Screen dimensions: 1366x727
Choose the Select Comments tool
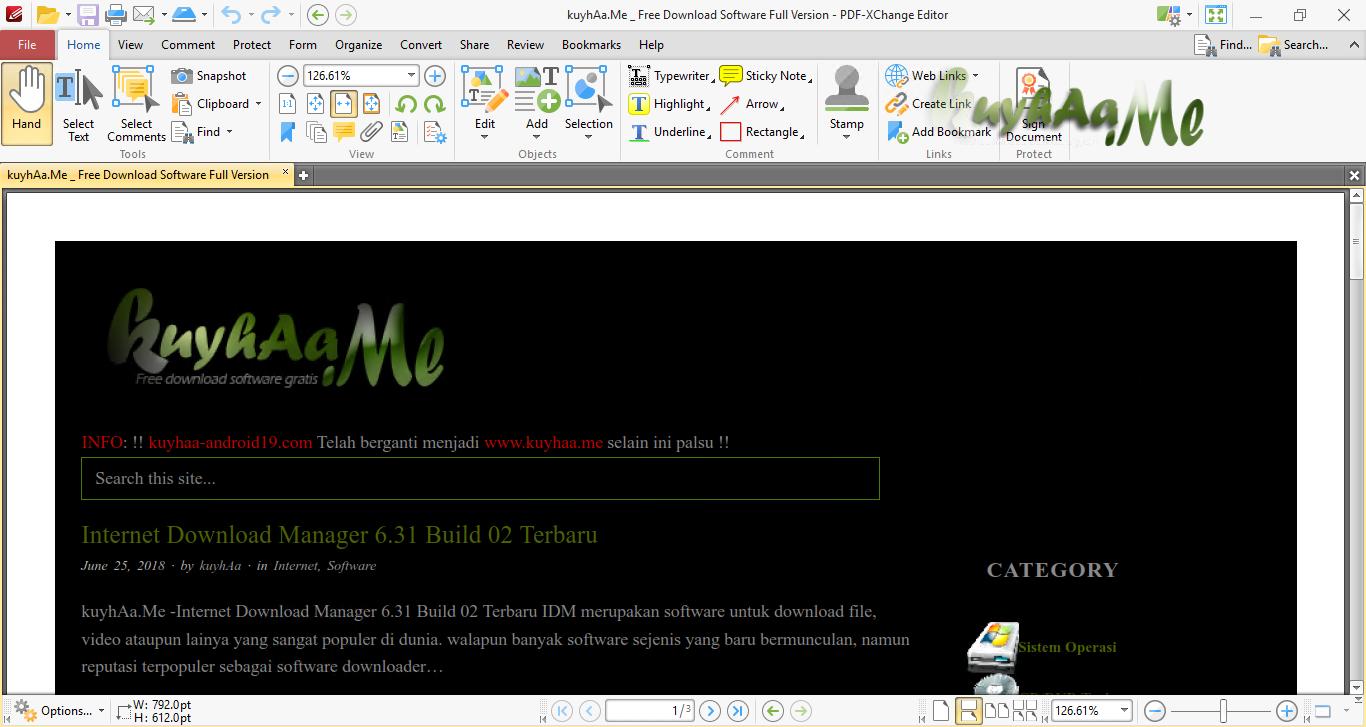(x=136, y=104)
